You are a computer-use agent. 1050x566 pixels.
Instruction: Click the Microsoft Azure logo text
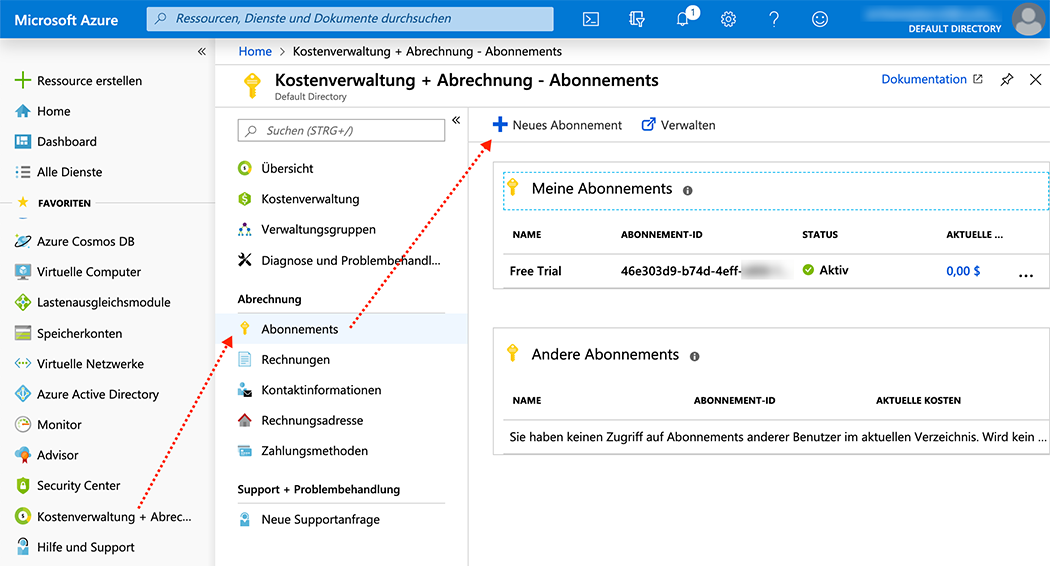click(x=66, y=20)
